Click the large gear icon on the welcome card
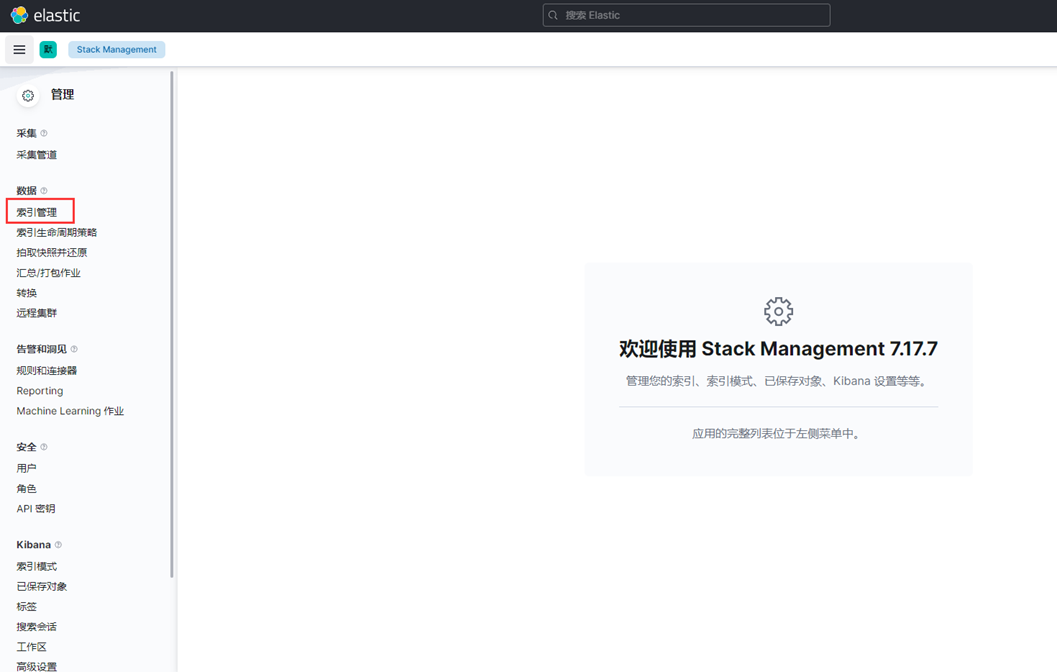Screen dimensions: 1057x672 coord(779,311)
